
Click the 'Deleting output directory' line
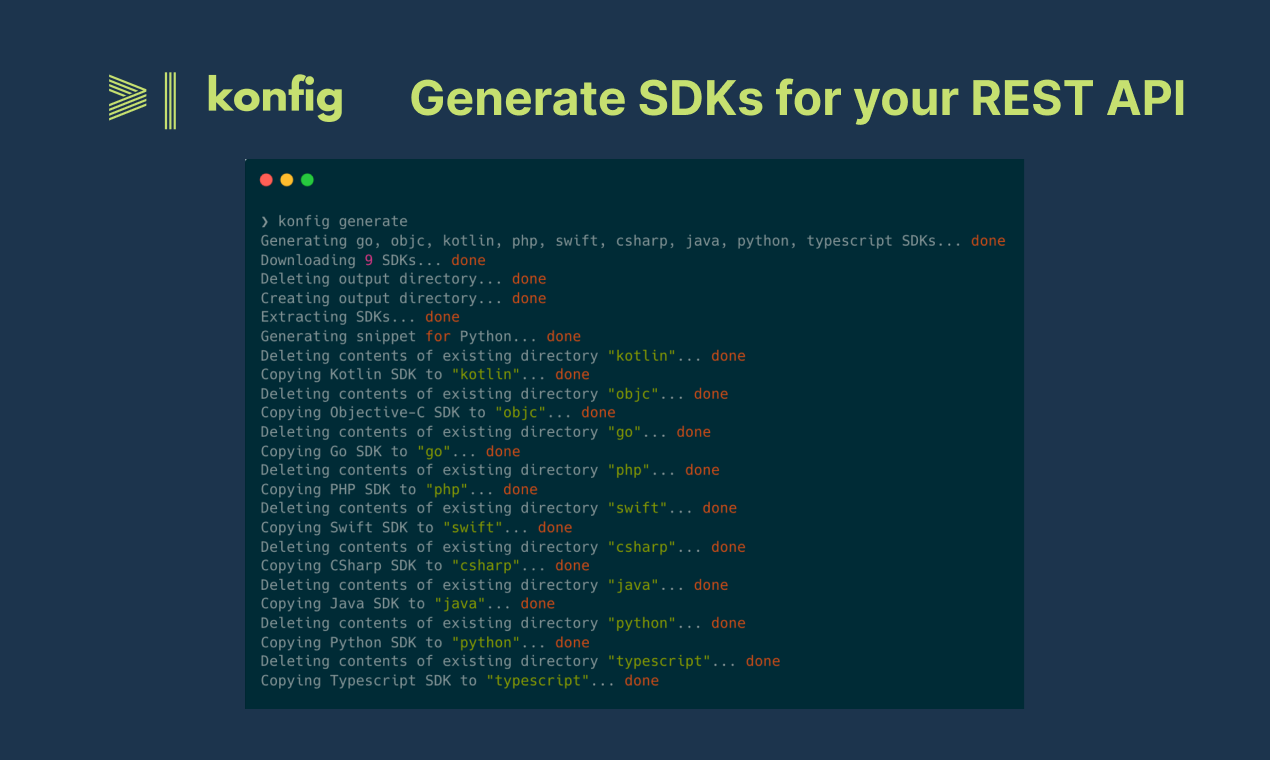pyautogui.click(x=403, y=279)
